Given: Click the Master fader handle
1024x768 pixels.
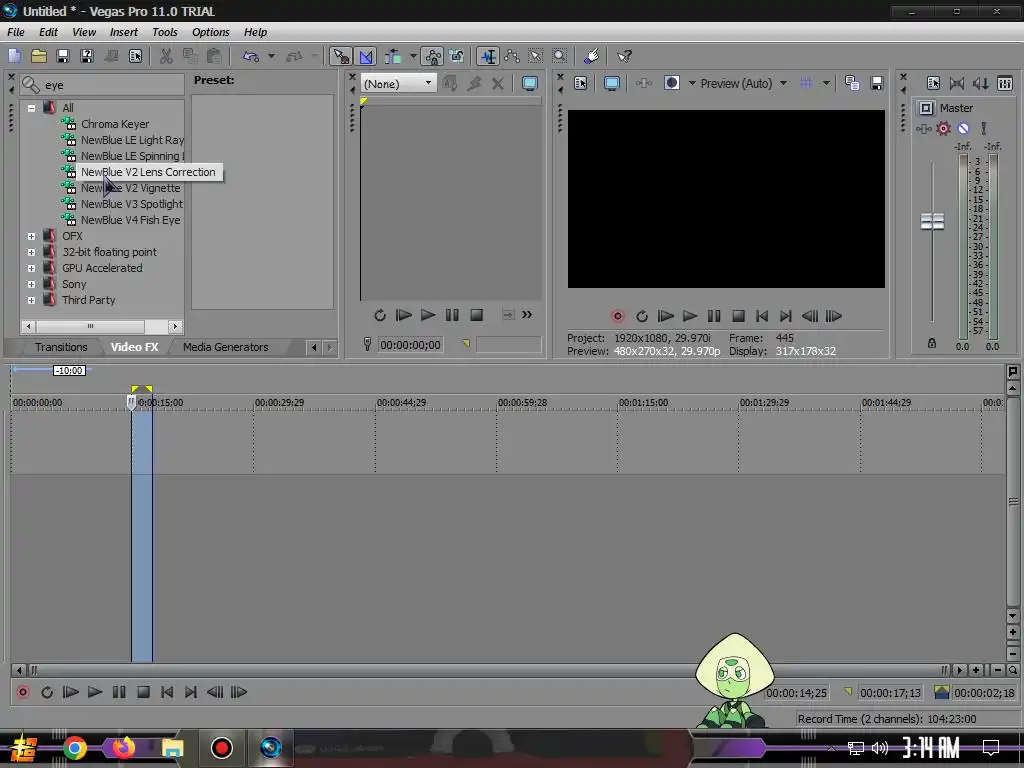Looking at the screenshot, I should pos(932,221).
